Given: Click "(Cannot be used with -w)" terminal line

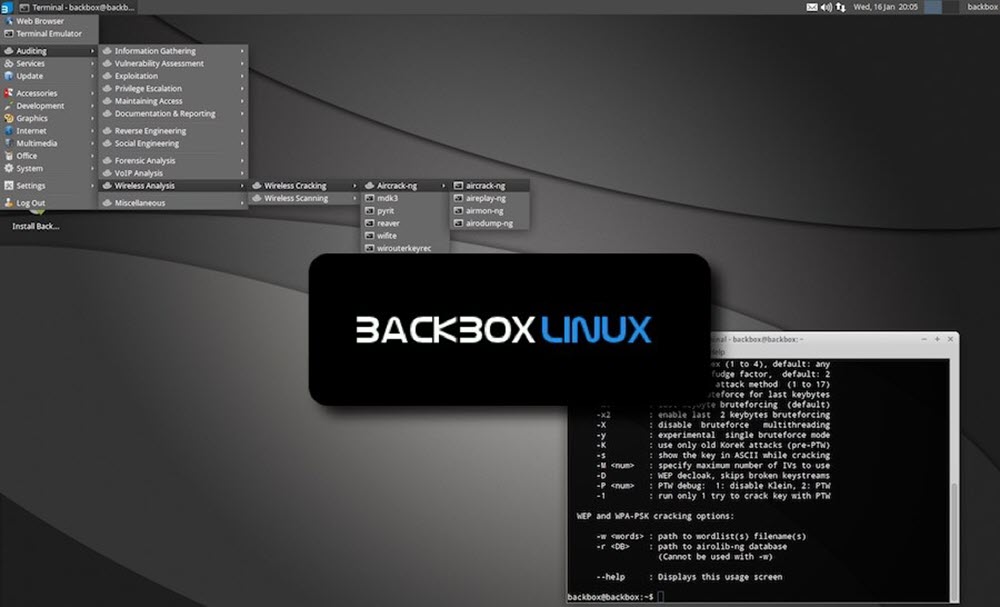Looking at the screenshot, I should 716,557.
